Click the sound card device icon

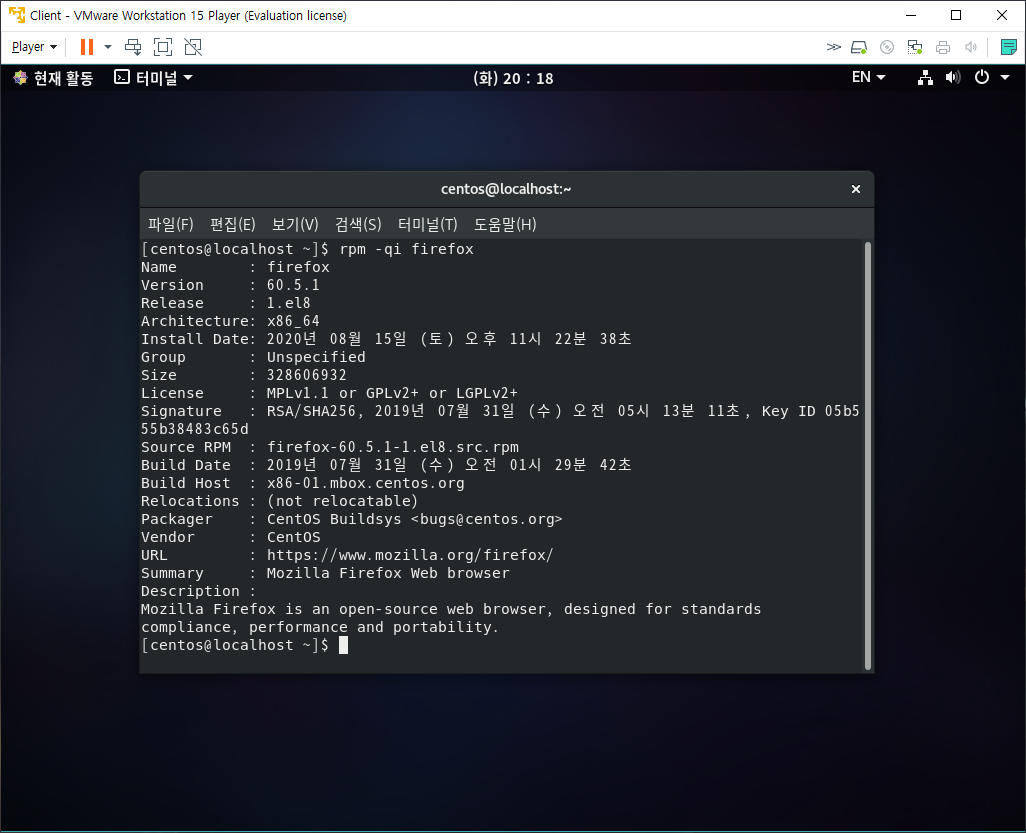click(971, 47)
